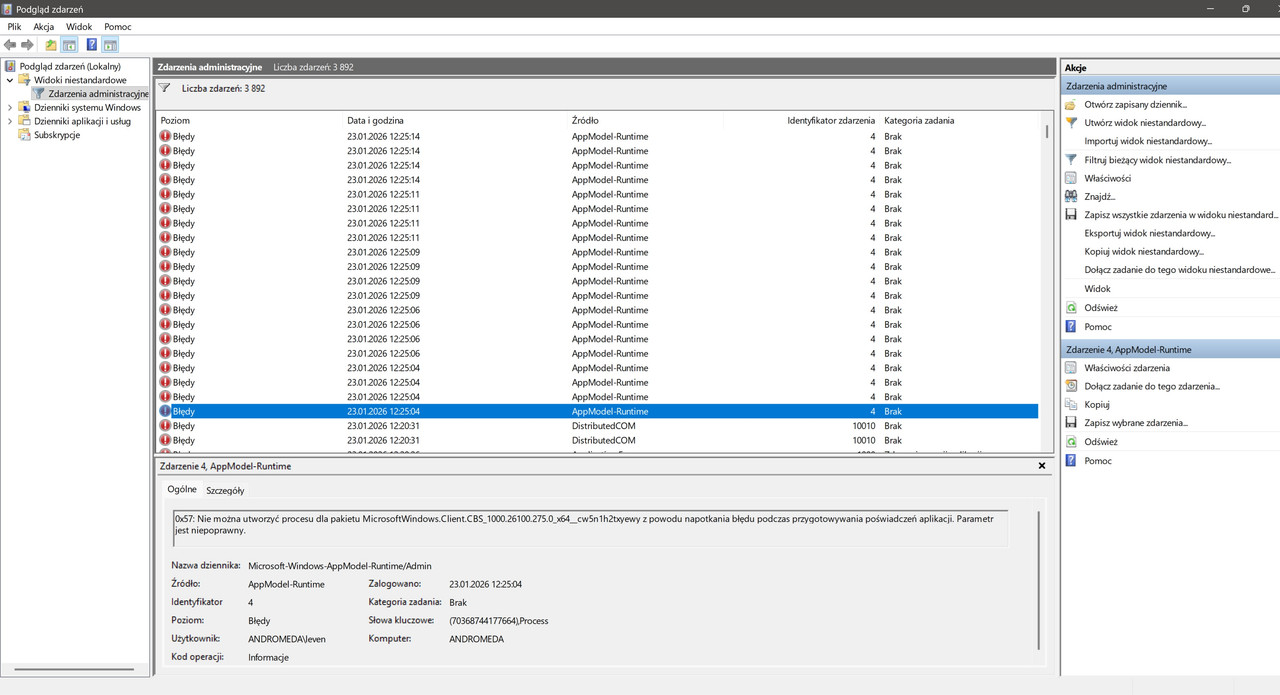Open Help via the toolbar question-mark icon
Viewport: 1280px width, 695px height.
[92, 45]
